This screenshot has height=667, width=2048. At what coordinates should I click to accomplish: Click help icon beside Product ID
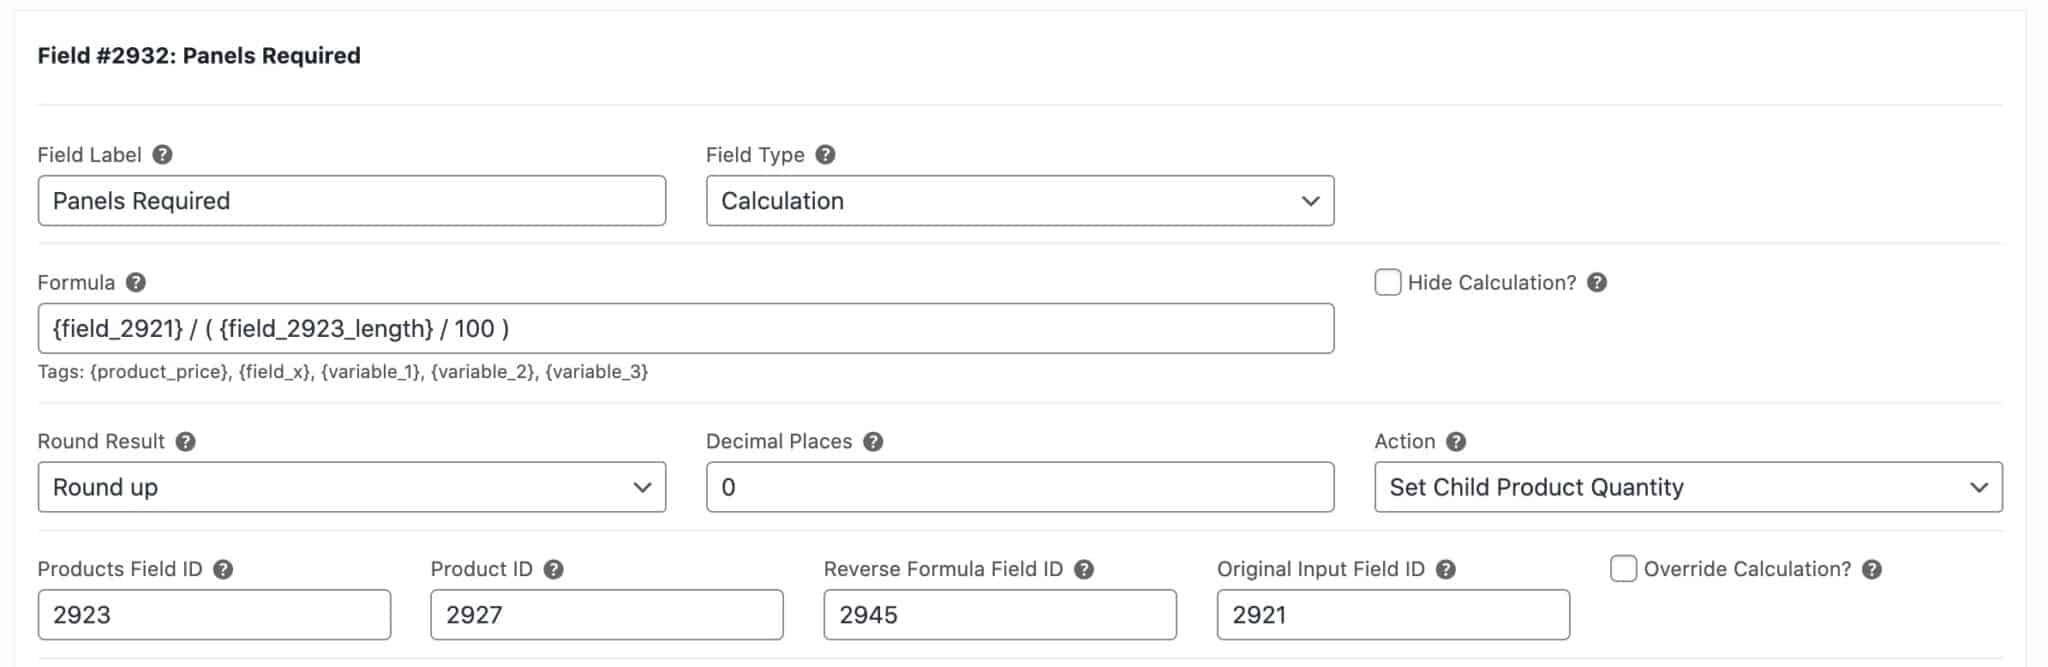pyautogui.click(x=553, y=570)
